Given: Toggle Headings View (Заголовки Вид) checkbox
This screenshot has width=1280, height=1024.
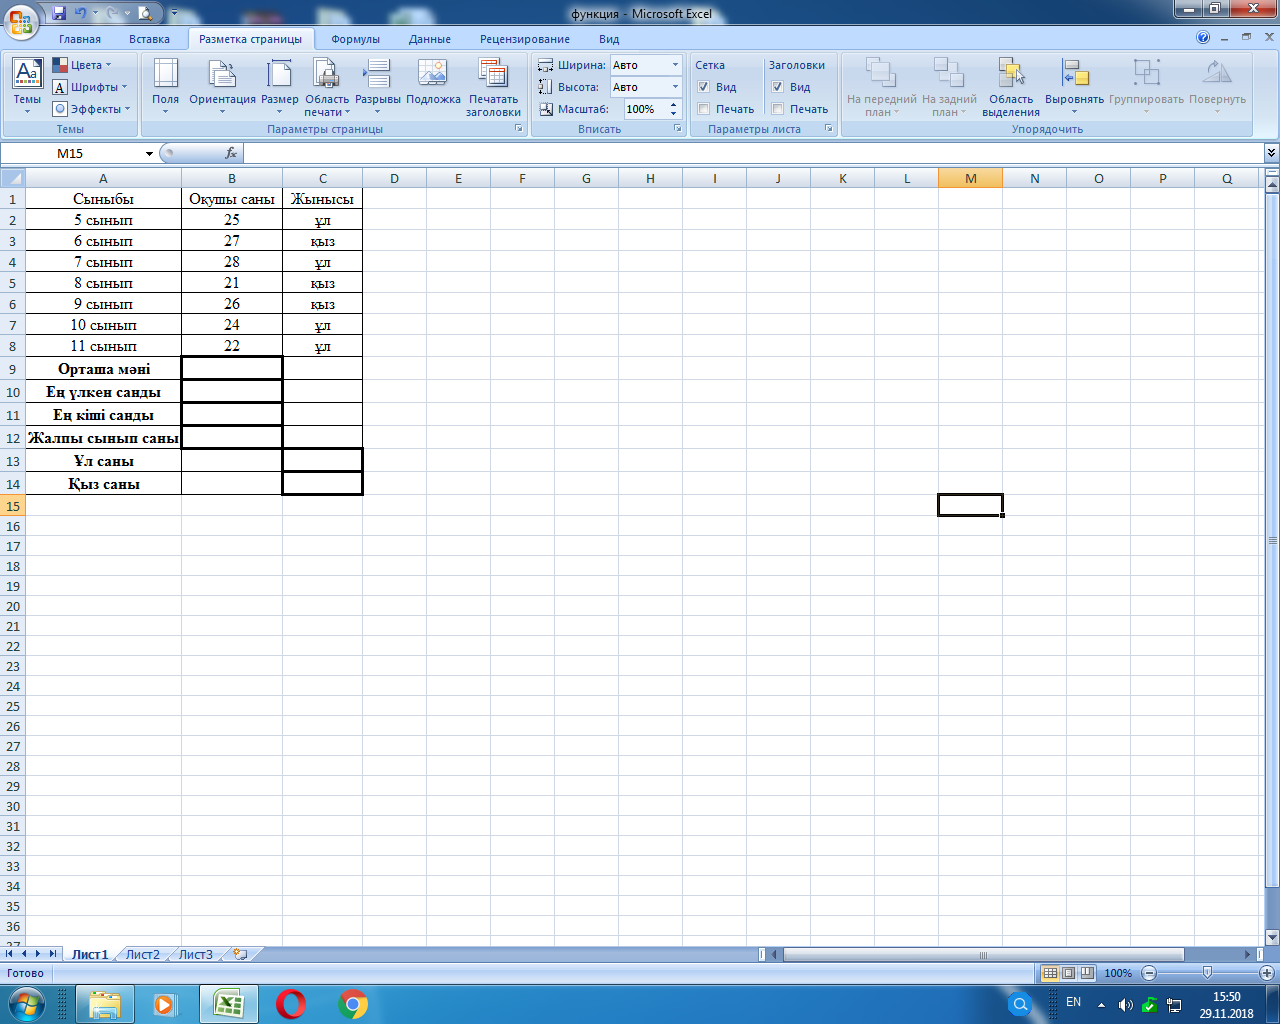Looking at the screenshot, I should point(778,87).
